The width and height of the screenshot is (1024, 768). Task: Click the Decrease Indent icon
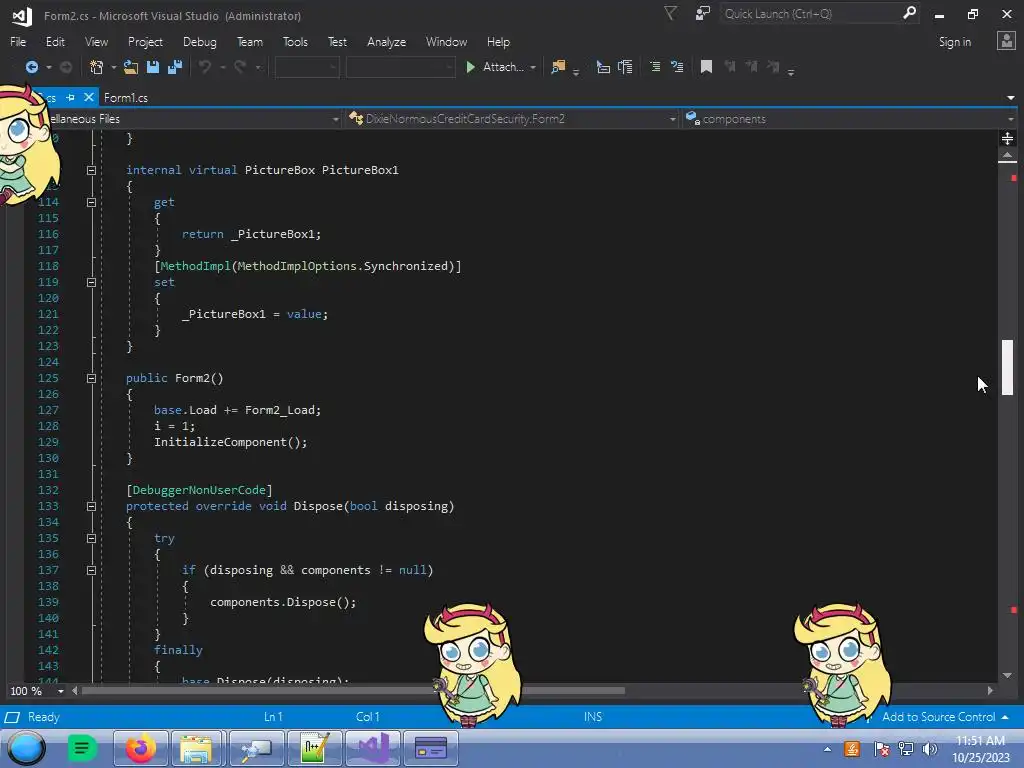pos(603,67)
